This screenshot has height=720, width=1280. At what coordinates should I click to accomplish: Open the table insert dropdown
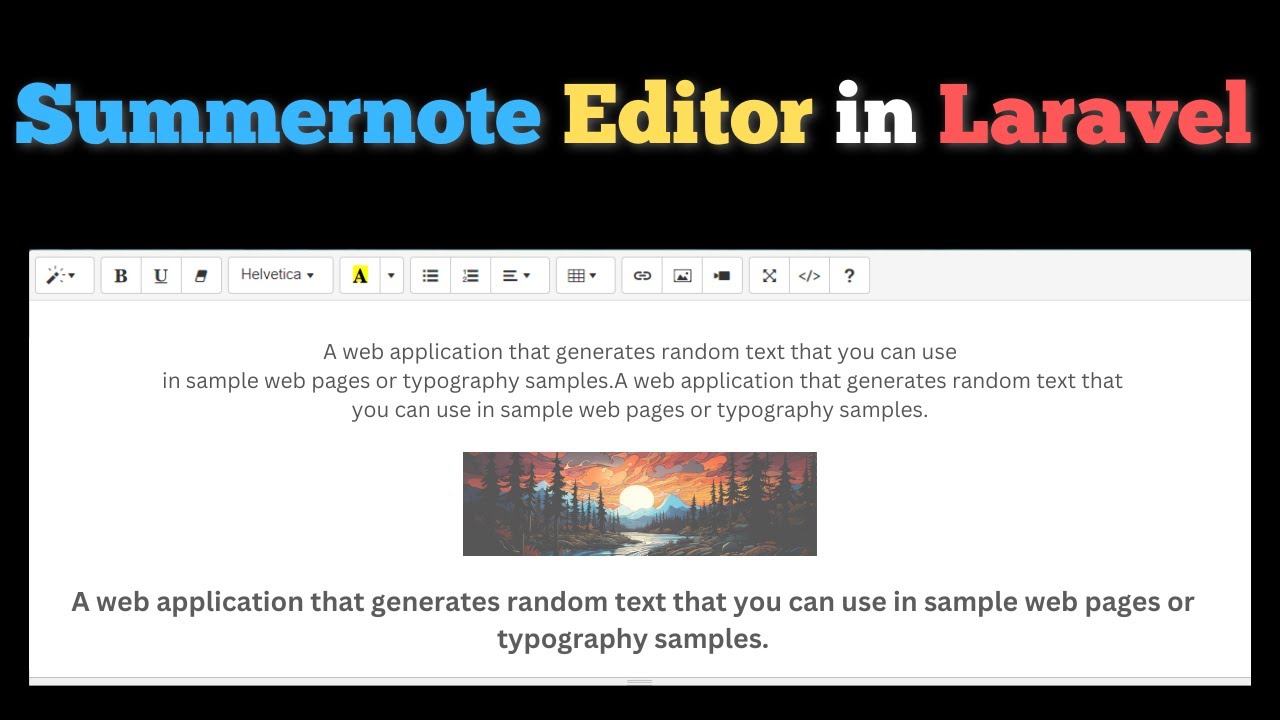click(x=585, y=276)
